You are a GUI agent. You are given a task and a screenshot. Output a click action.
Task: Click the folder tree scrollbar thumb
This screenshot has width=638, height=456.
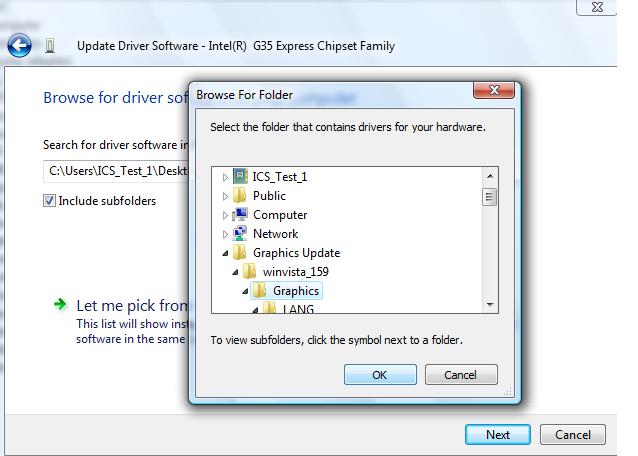pos(489,198)
